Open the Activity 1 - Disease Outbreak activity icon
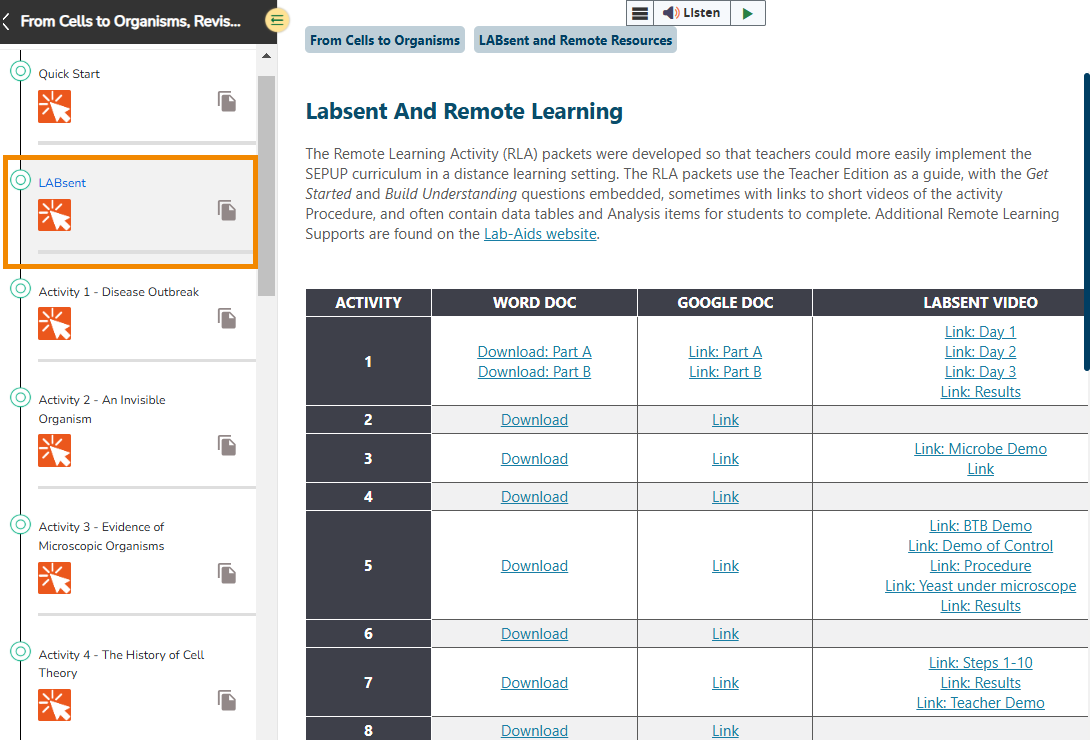Image resolution: width=1090 pixels, height=740 pixels. tap(54, 323)
